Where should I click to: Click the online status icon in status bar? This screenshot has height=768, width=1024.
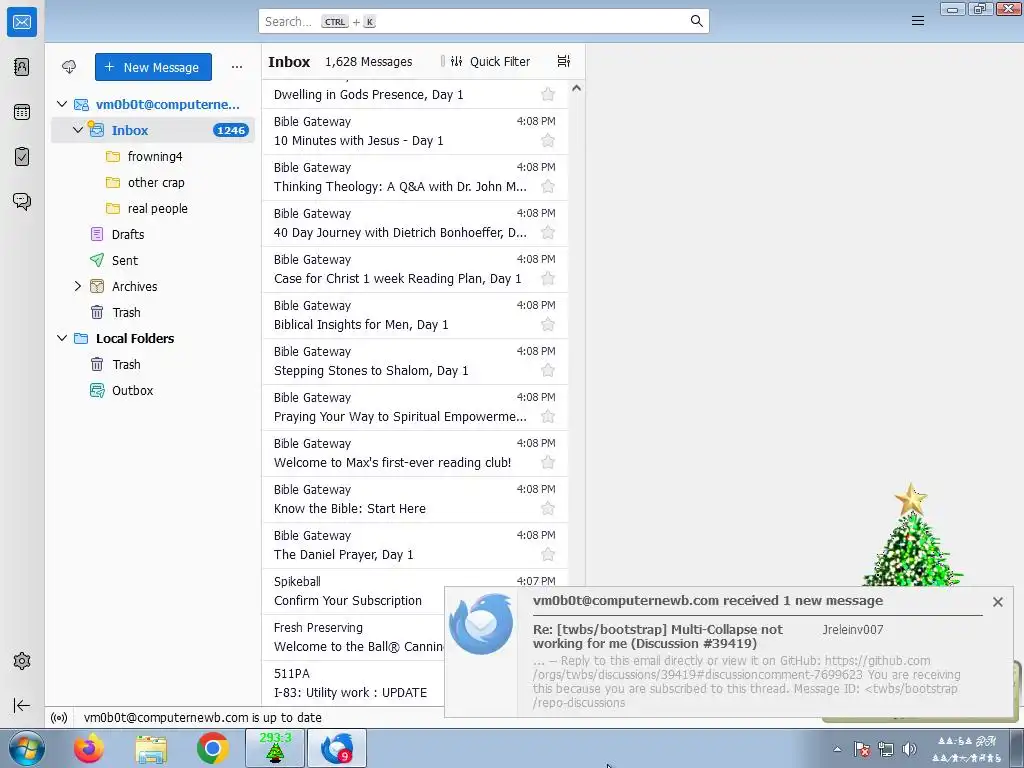click(59, 718)
